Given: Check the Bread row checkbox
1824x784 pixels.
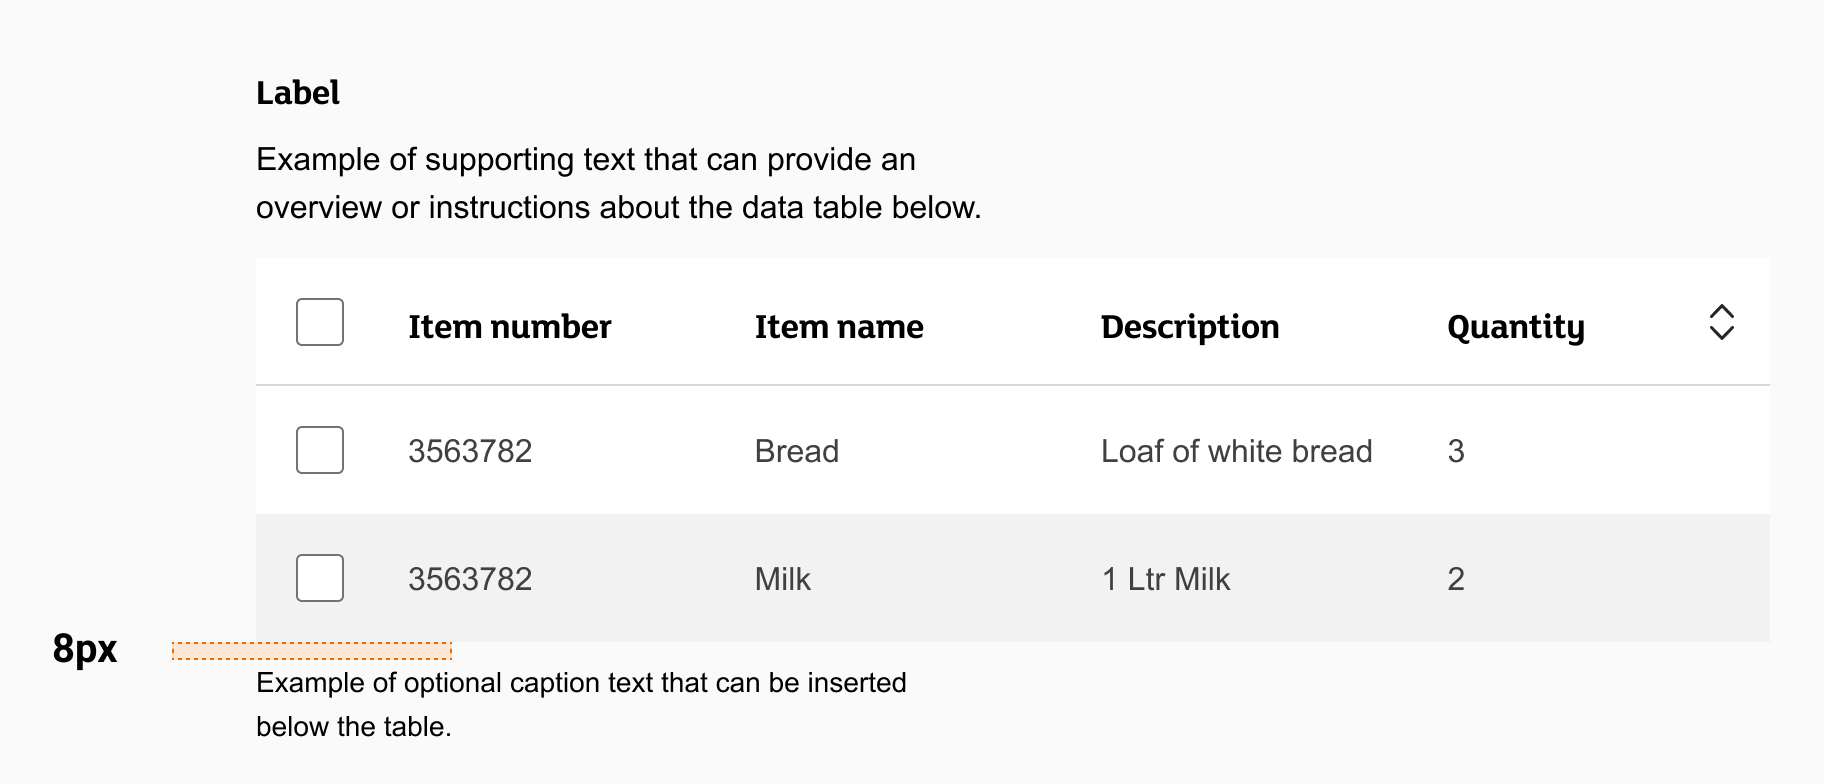Looking at the screenshot, I should 320,450.
